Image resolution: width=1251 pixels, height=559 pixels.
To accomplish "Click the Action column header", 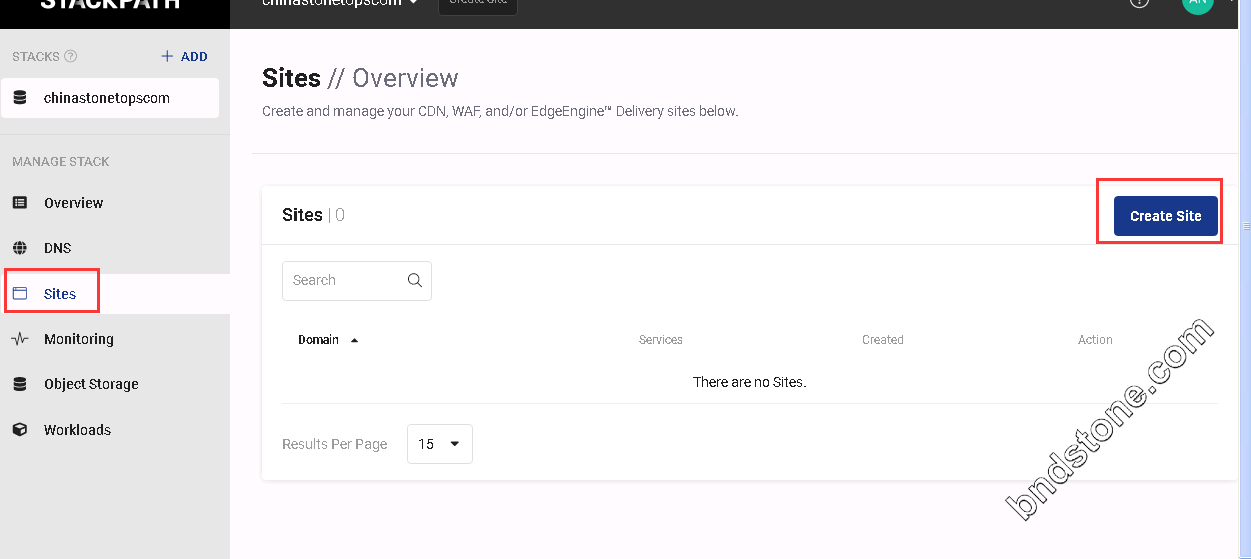I will 1095,340.
